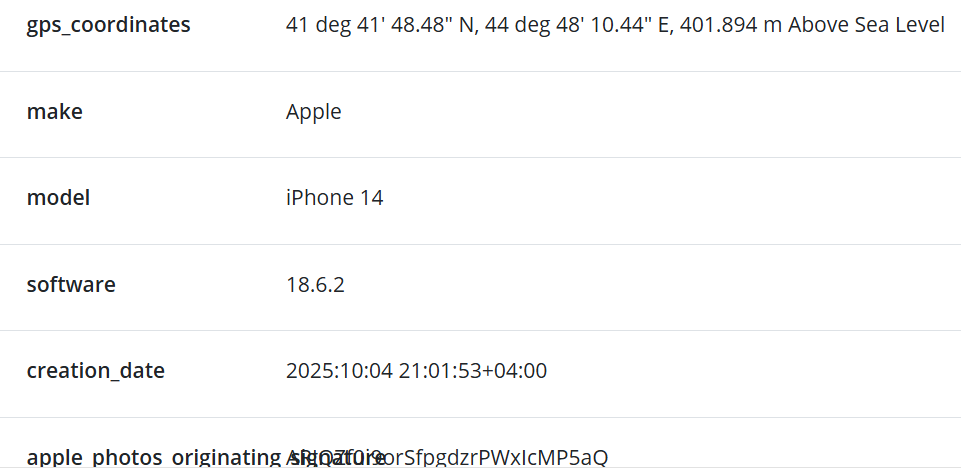Click the date 2025:10:04 in creation date
961x469 pixels.
point(339,371)
